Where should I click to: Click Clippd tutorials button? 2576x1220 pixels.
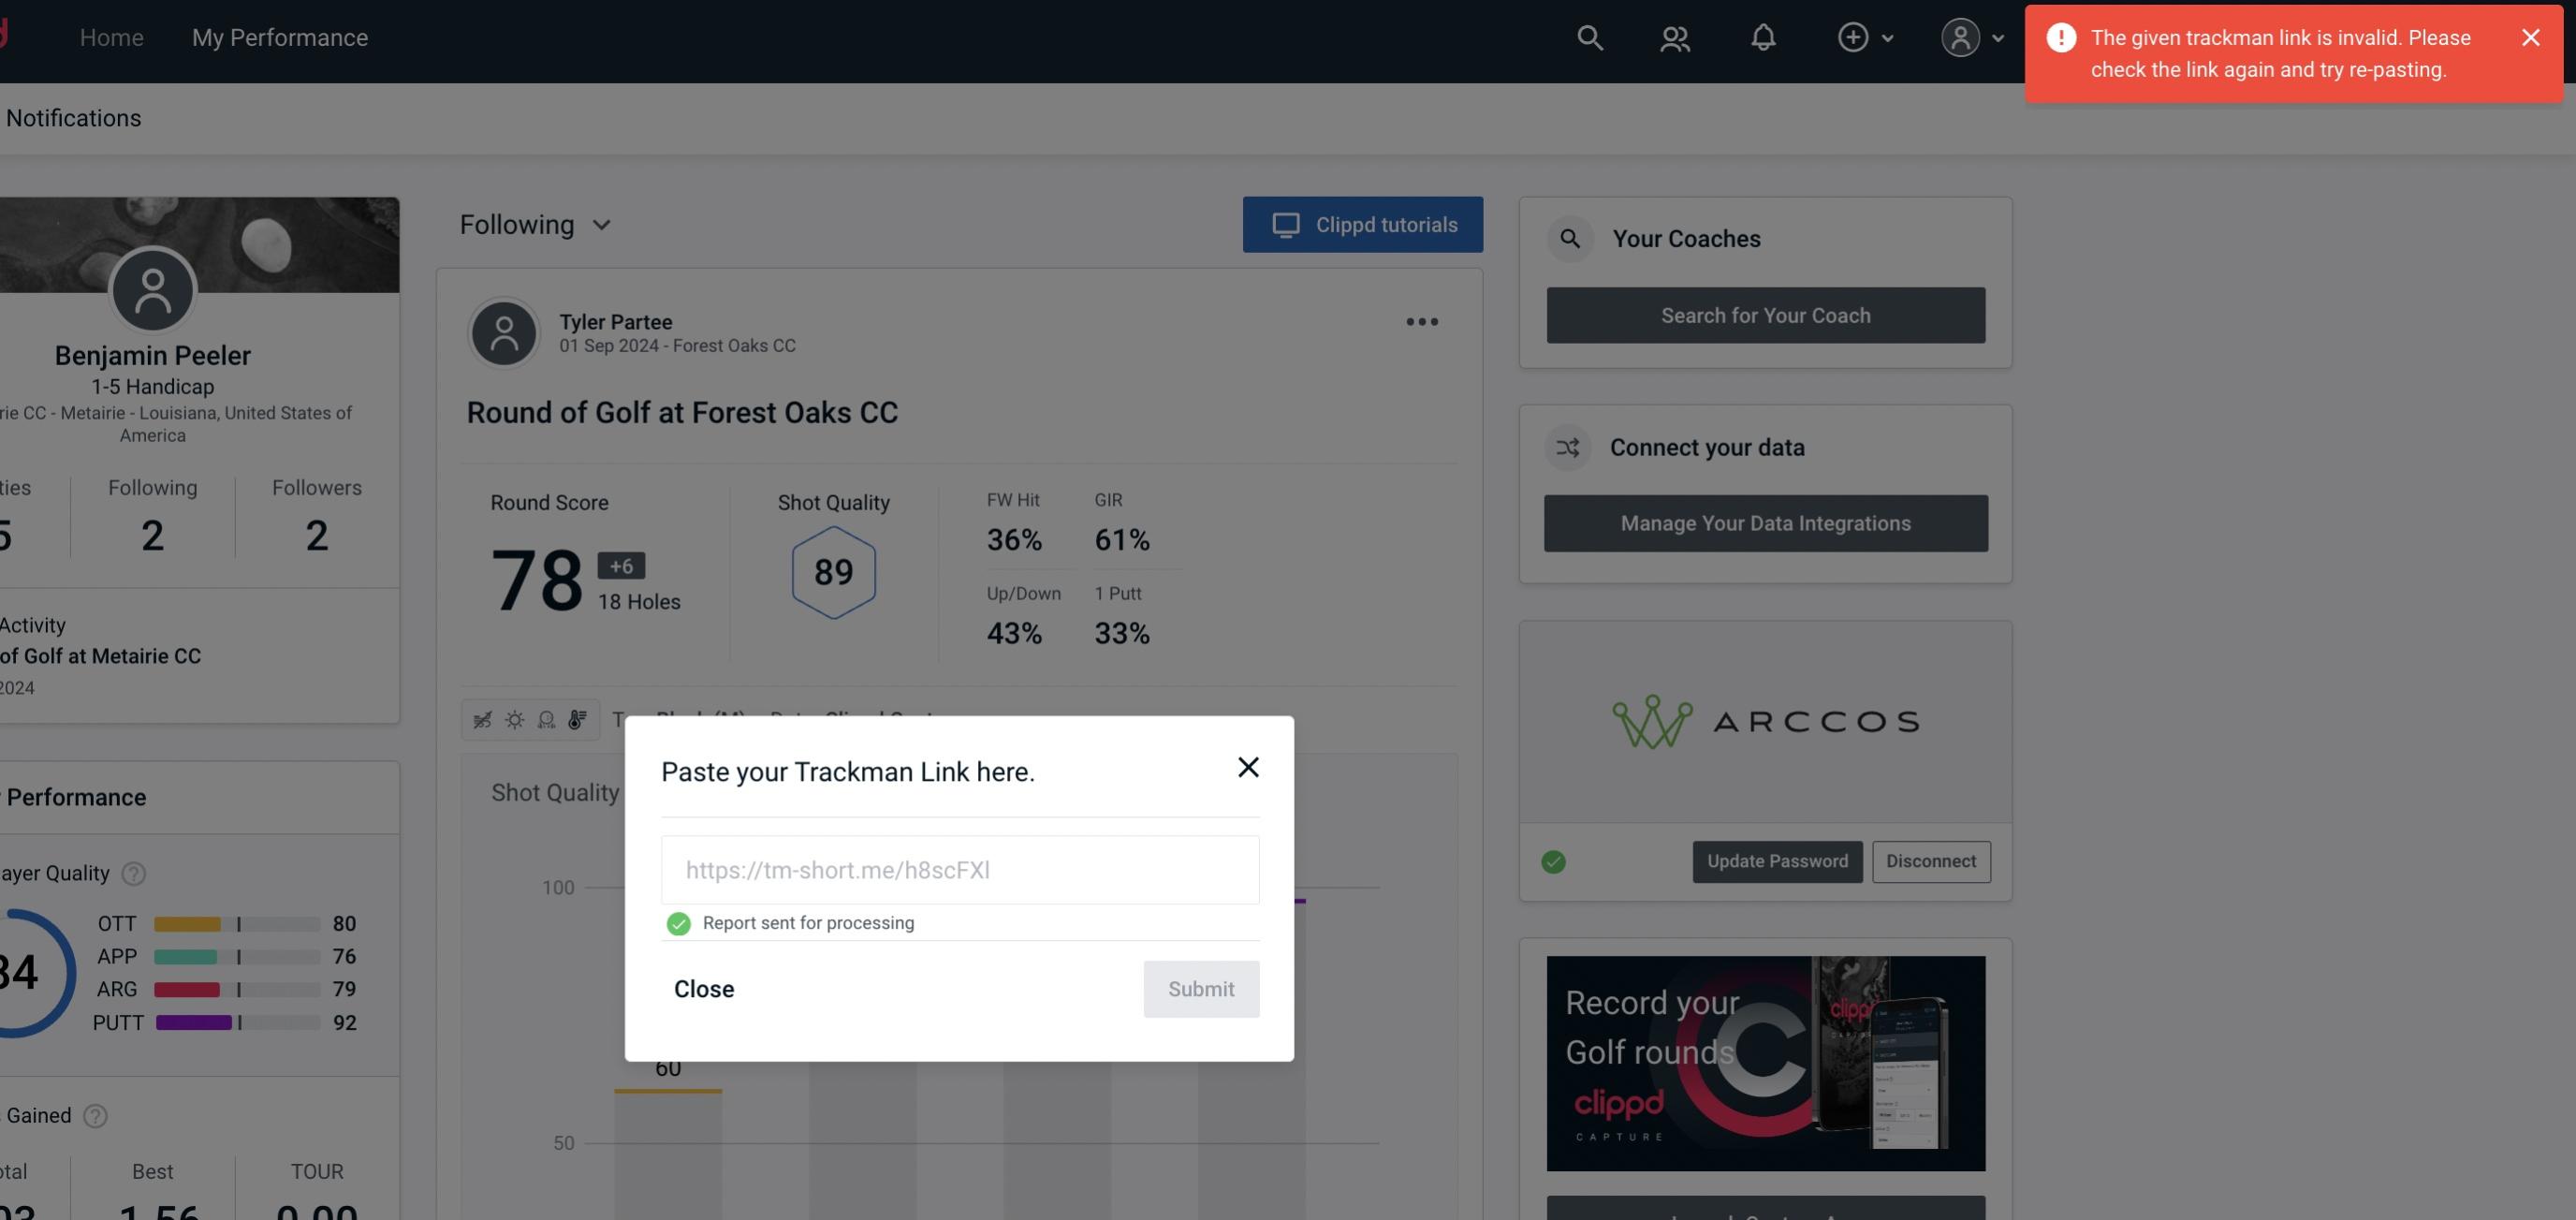pos(1364,224)
